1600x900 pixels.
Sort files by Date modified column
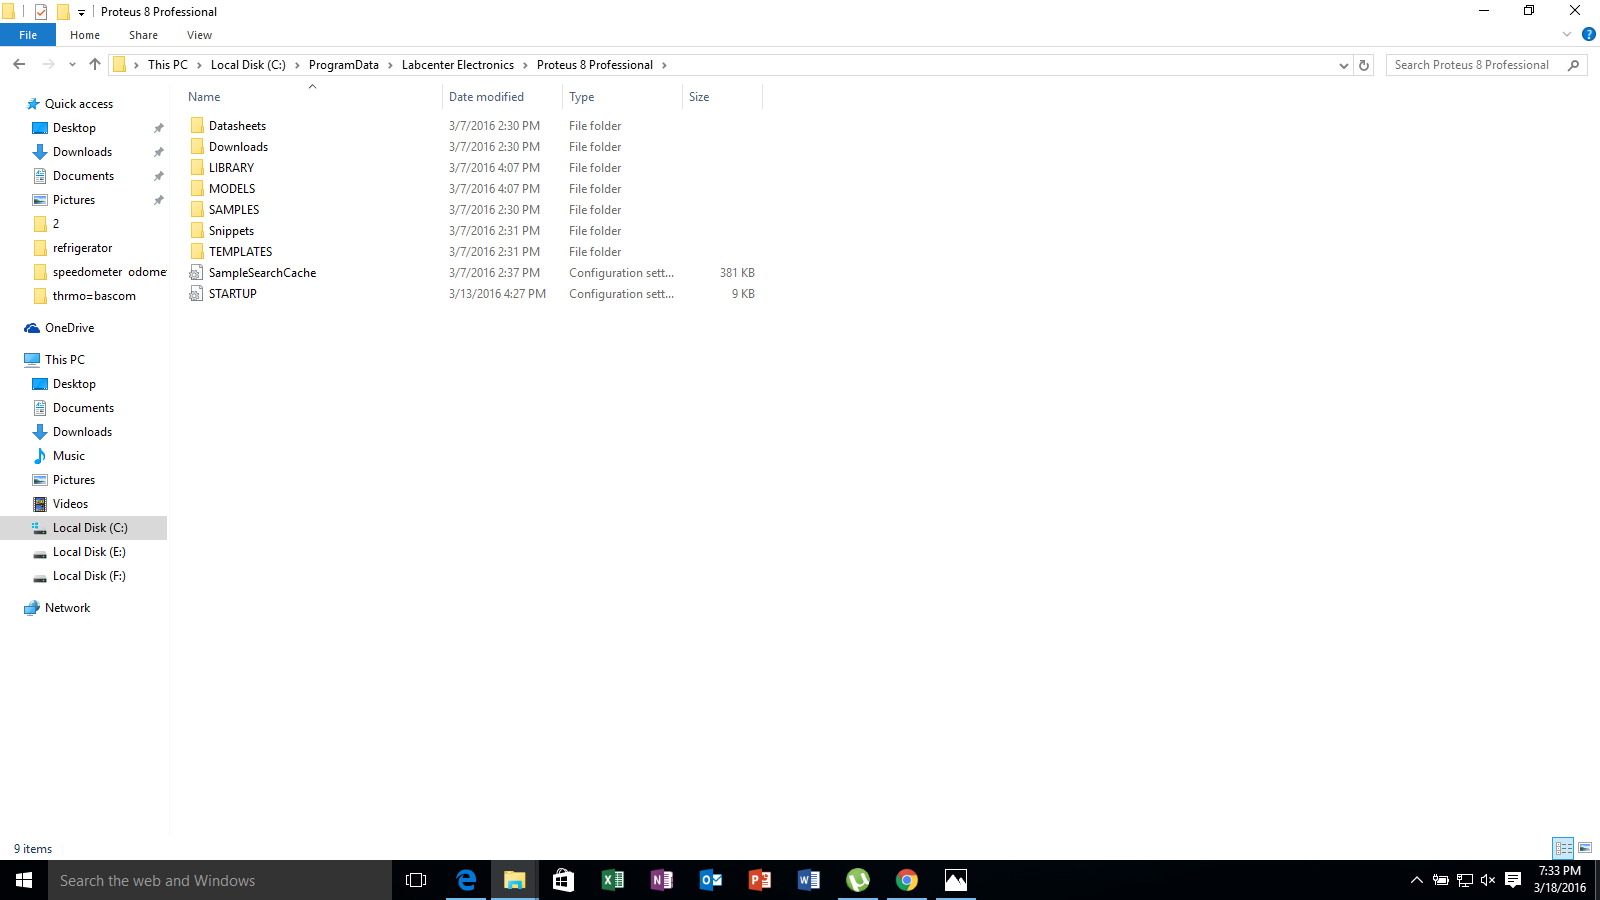click(x=486, y=97)
